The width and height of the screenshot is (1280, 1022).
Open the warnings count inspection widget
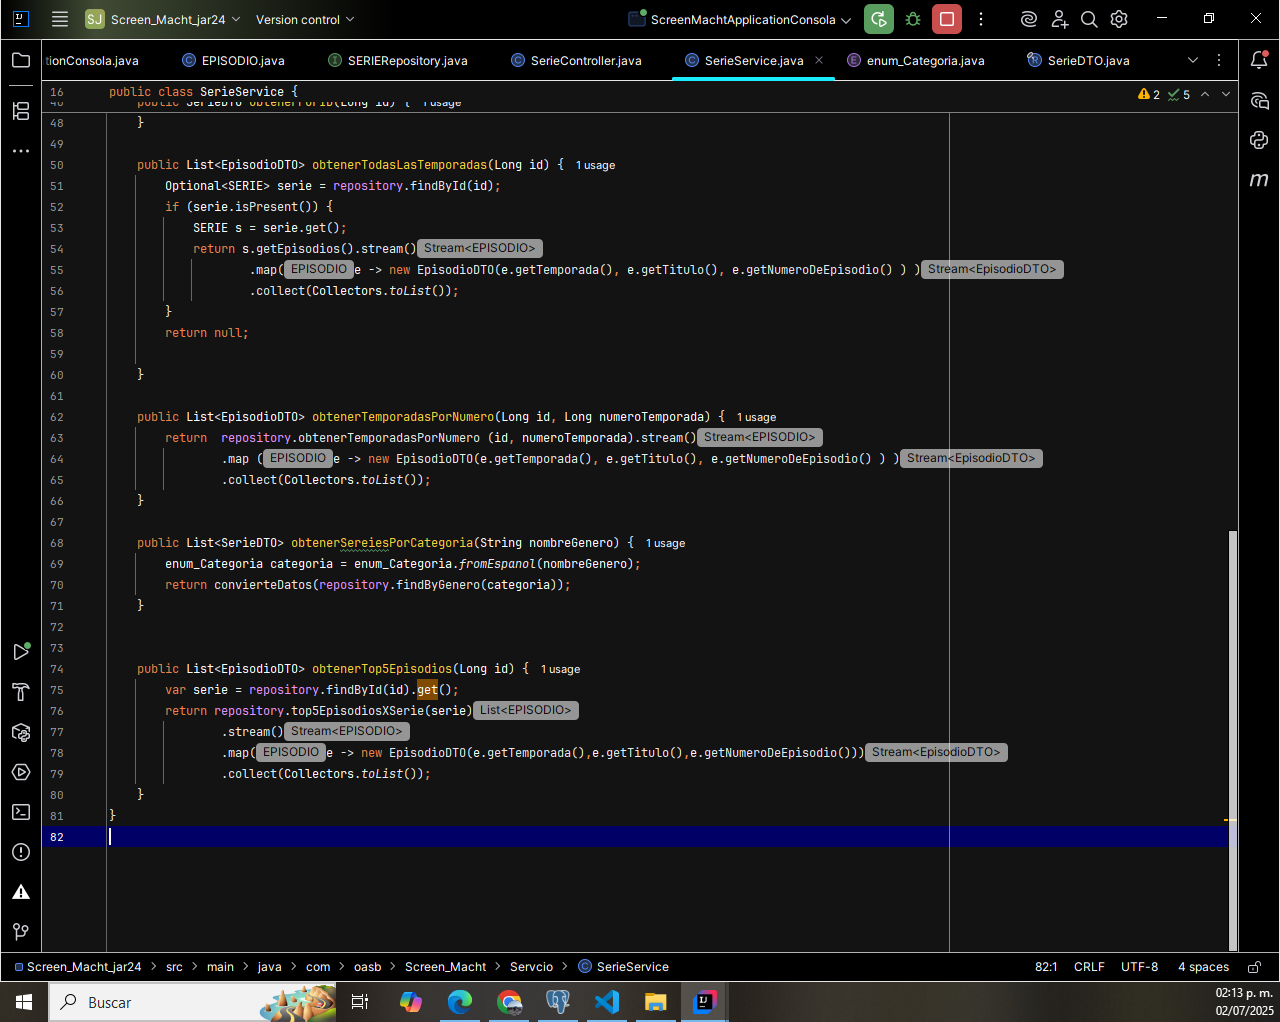(1148, 94)
